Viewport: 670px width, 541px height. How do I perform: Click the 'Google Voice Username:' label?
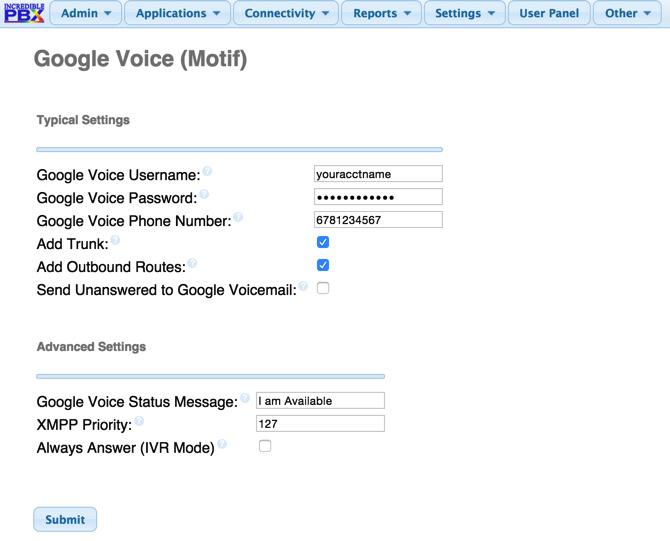[x=118, y=175]
